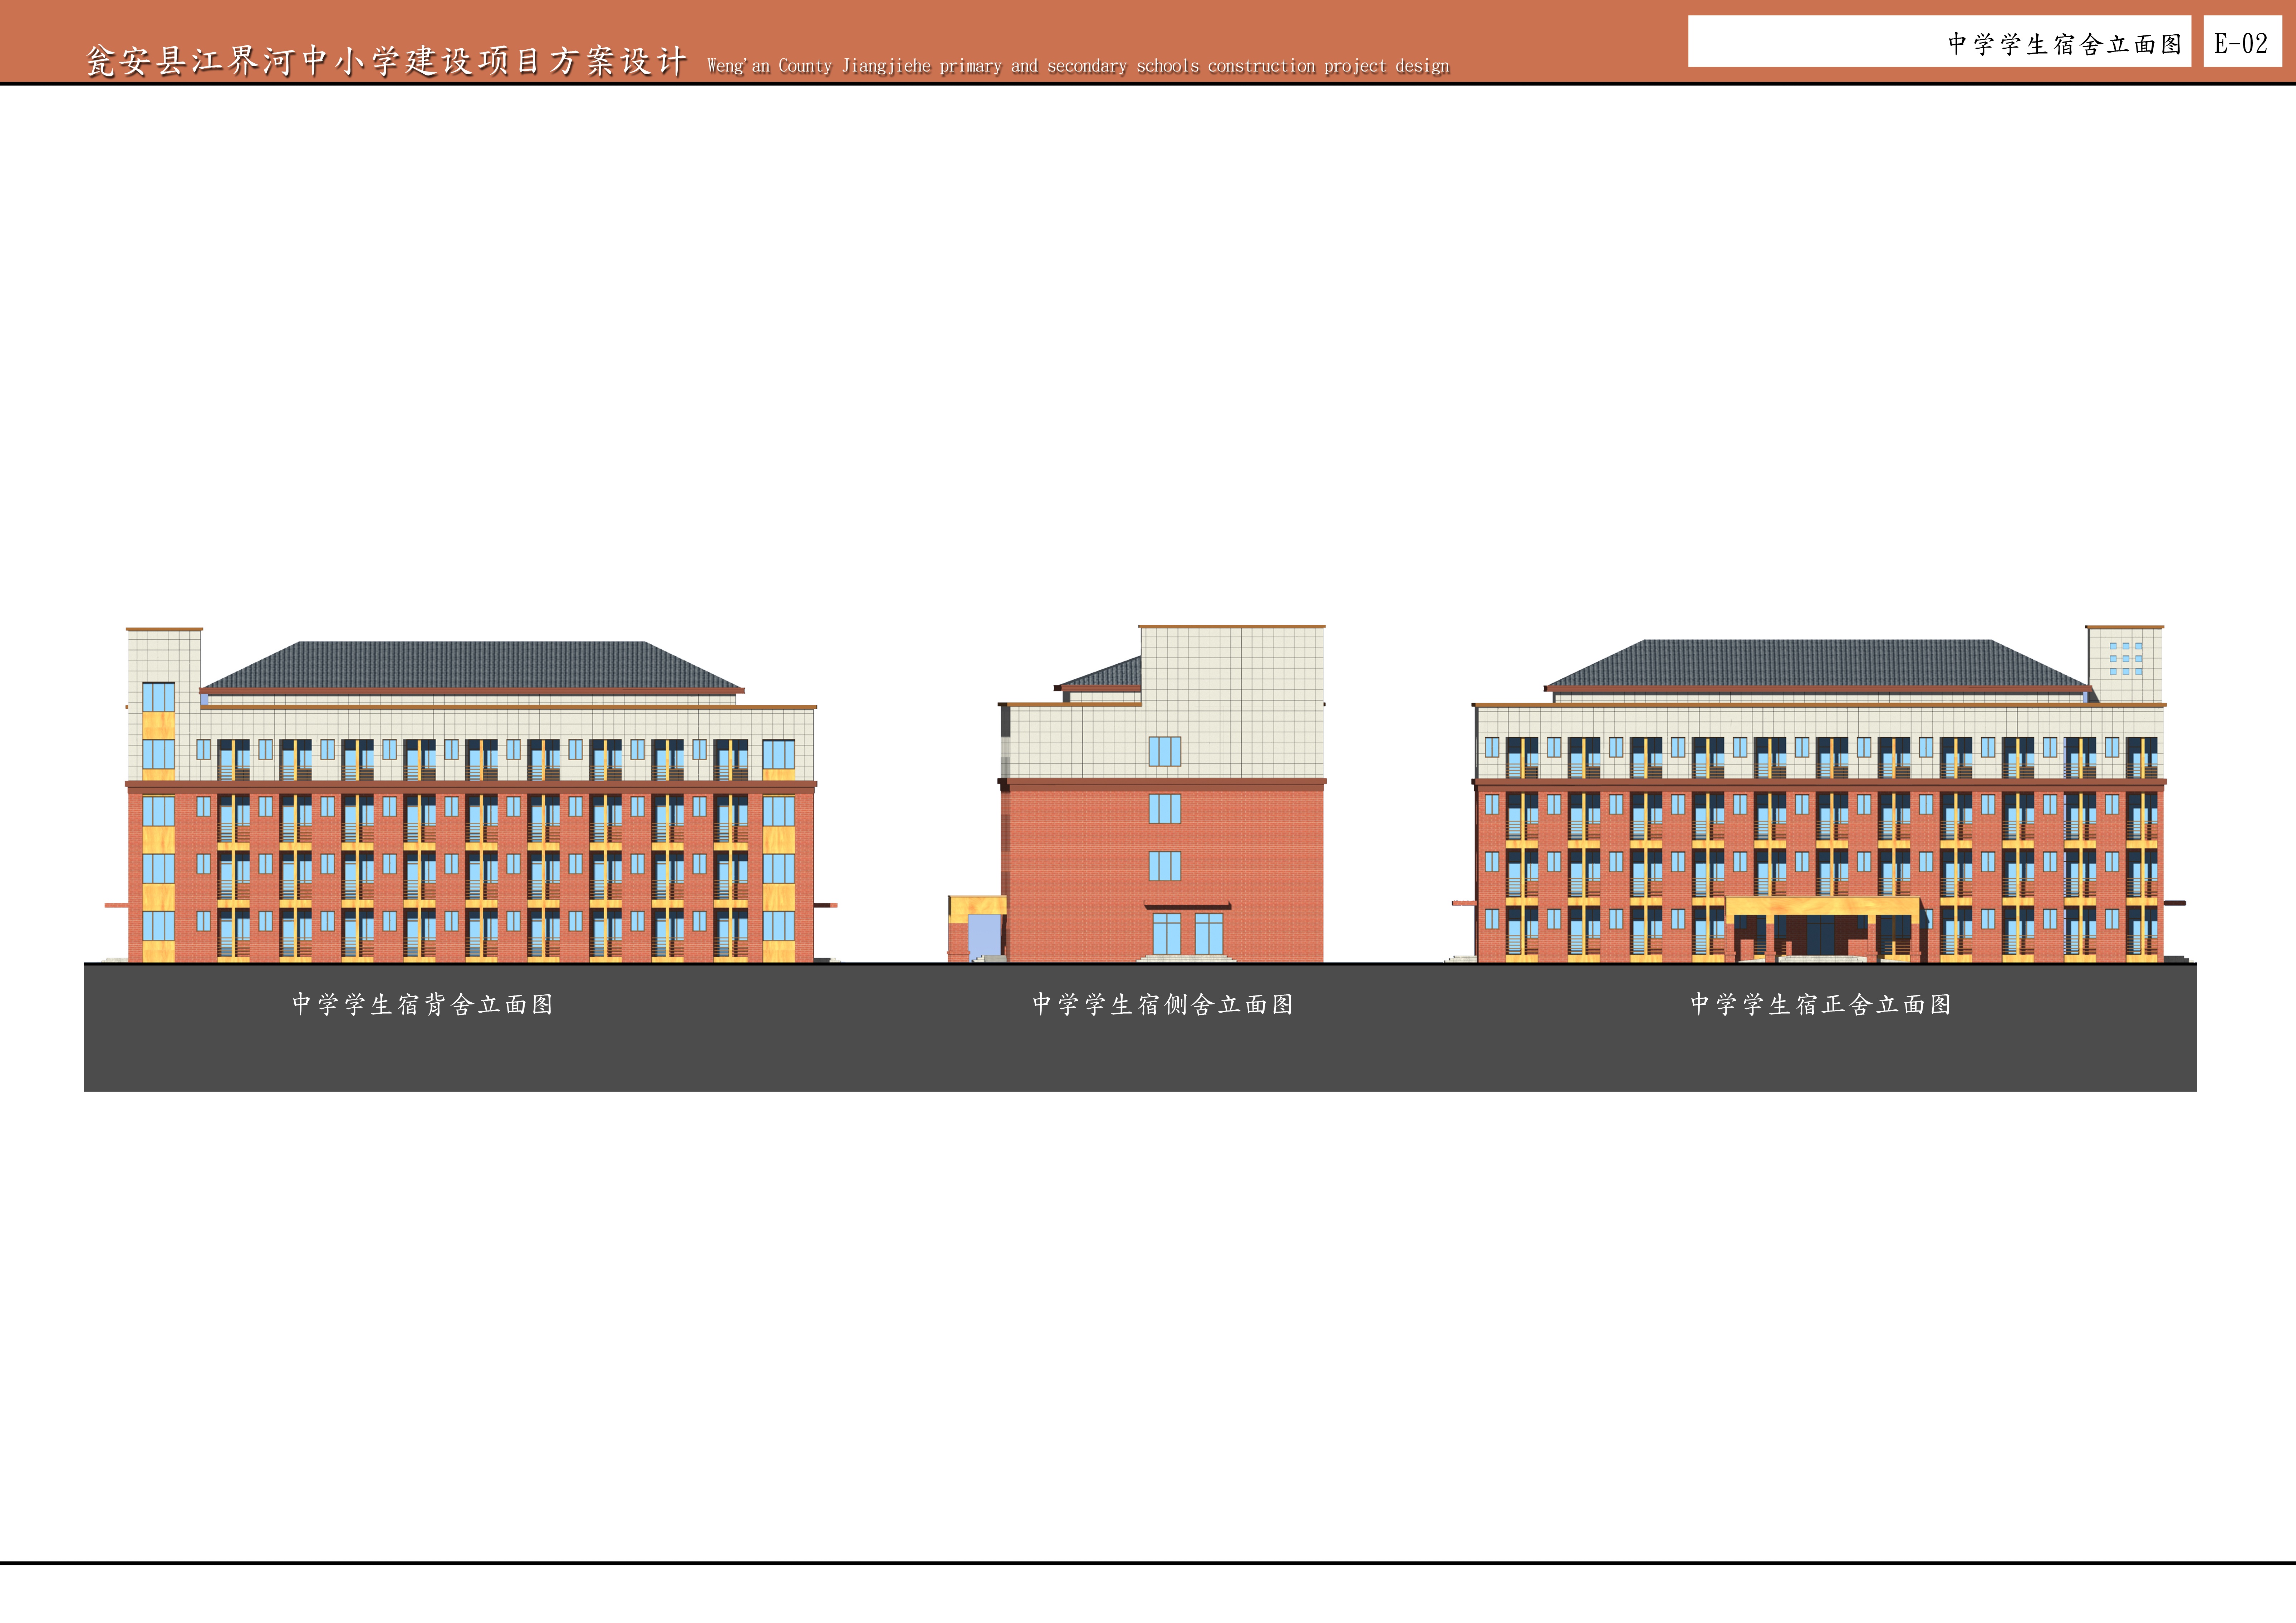Click the English subtitle 'Weng'an County Jiangjiehe...'
The height and width of the screenshot is (1623, 2296).
tap(1078, 66)
